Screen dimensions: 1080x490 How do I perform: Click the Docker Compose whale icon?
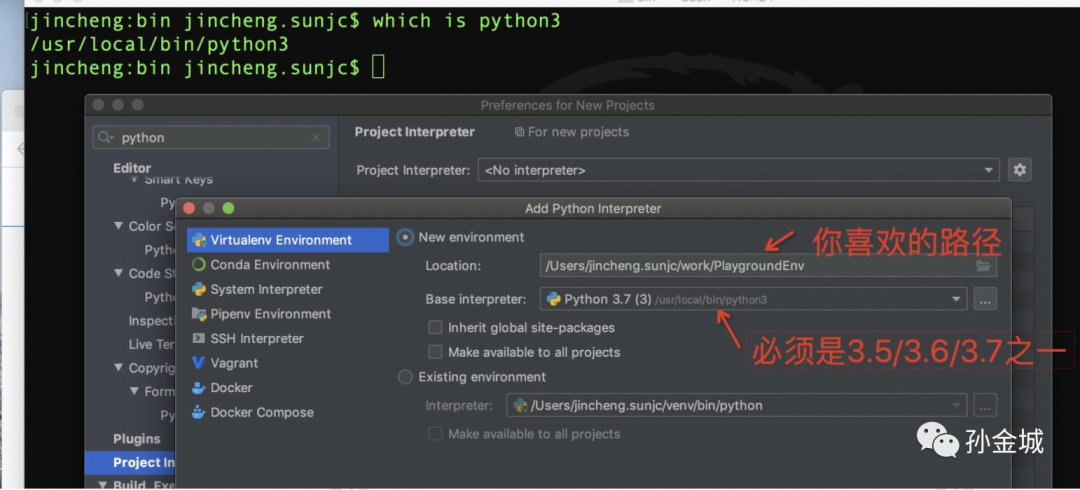tap(199, 412)
